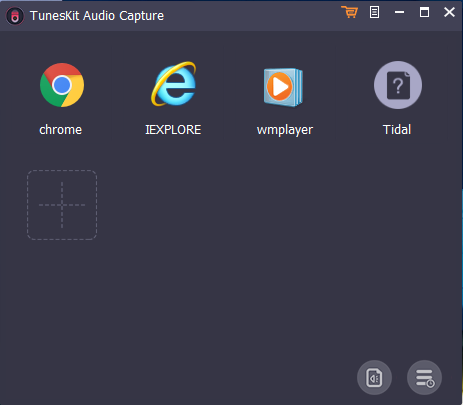Open the audio format settings button
This screenshot has height=405, width=463.
[374, 378]
